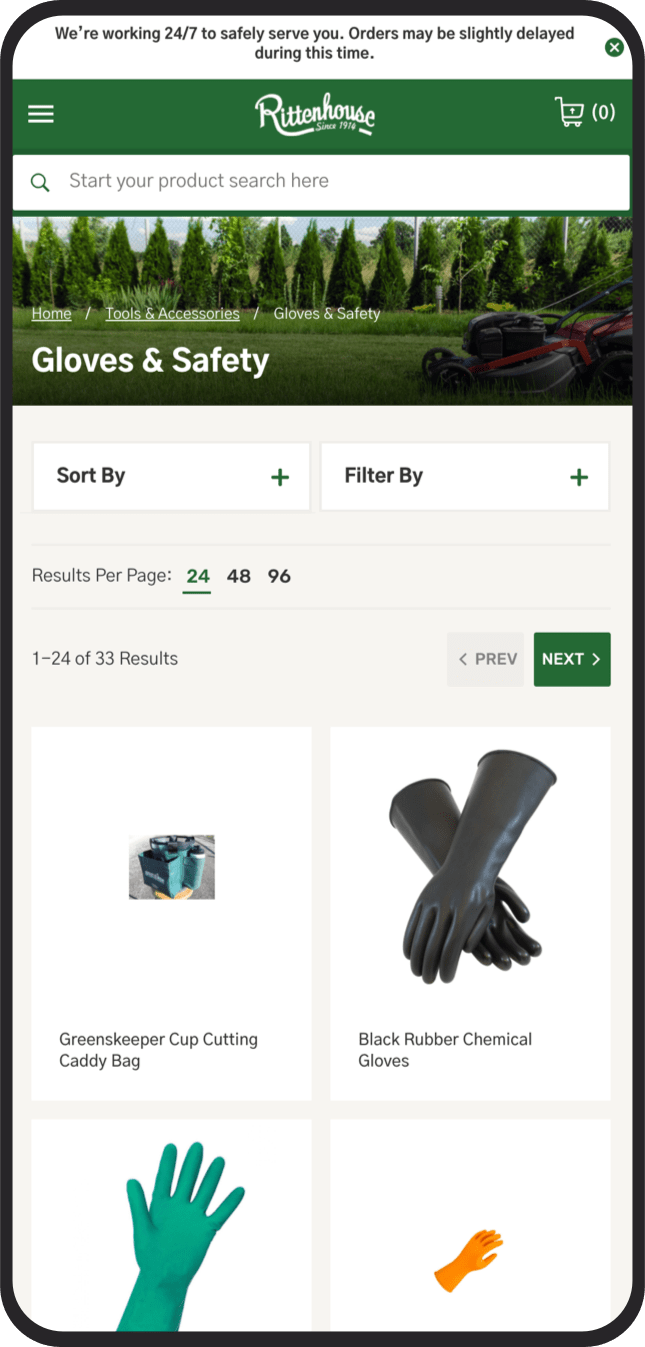Screen dimensions: 645x1347
Task: Dismiss the delay notice banner
Action: click(x=614, y=47)
